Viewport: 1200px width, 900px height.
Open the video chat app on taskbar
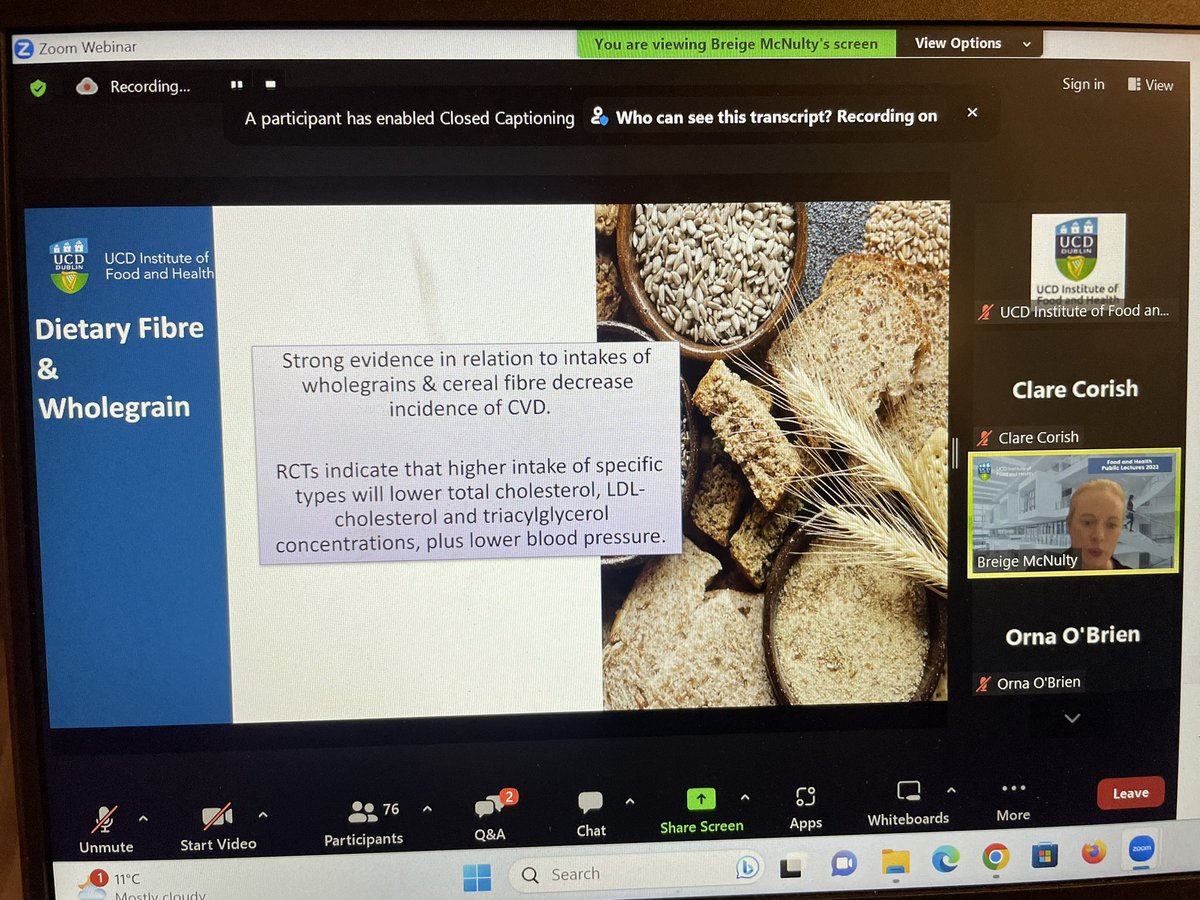point(843,863)
